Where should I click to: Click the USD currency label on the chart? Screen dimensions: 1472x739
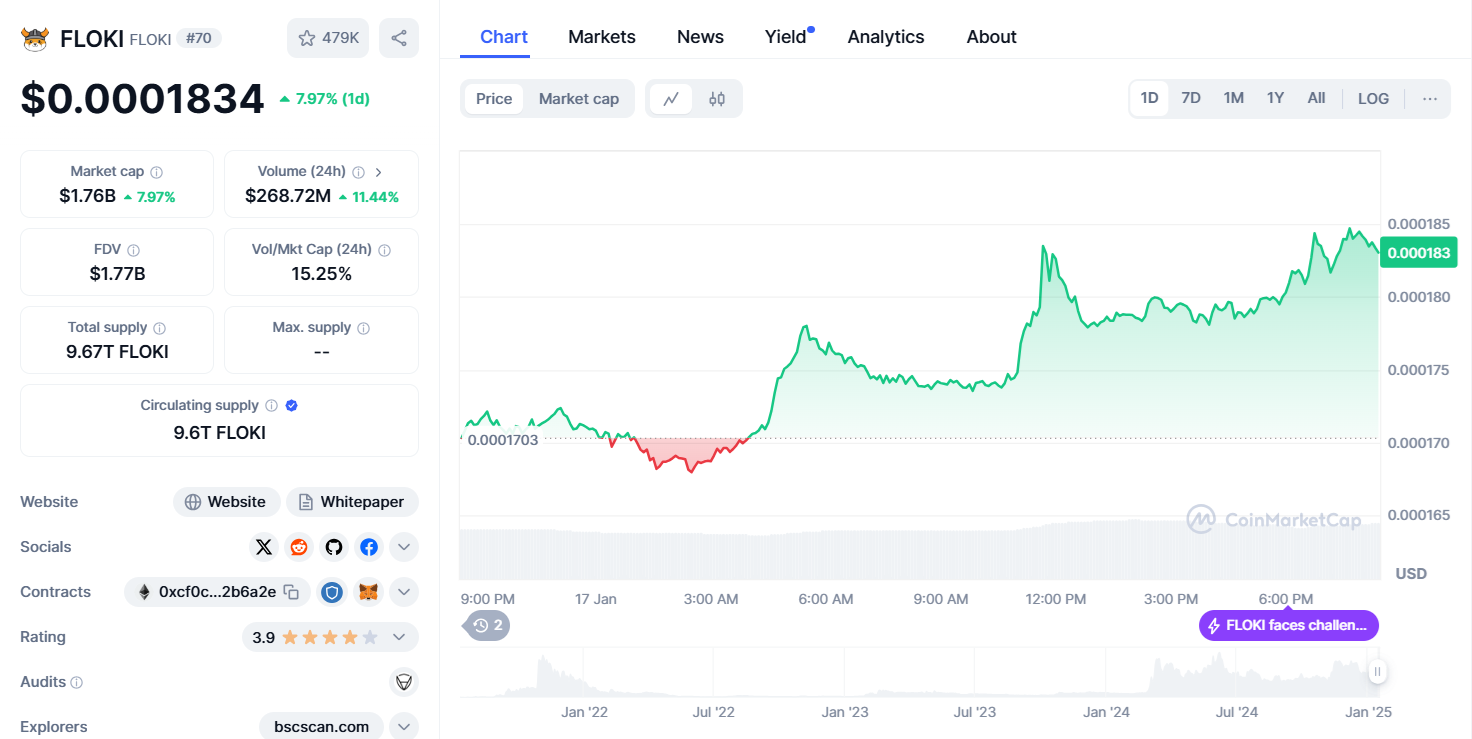pyautogui.click(x=1411, y=574)
